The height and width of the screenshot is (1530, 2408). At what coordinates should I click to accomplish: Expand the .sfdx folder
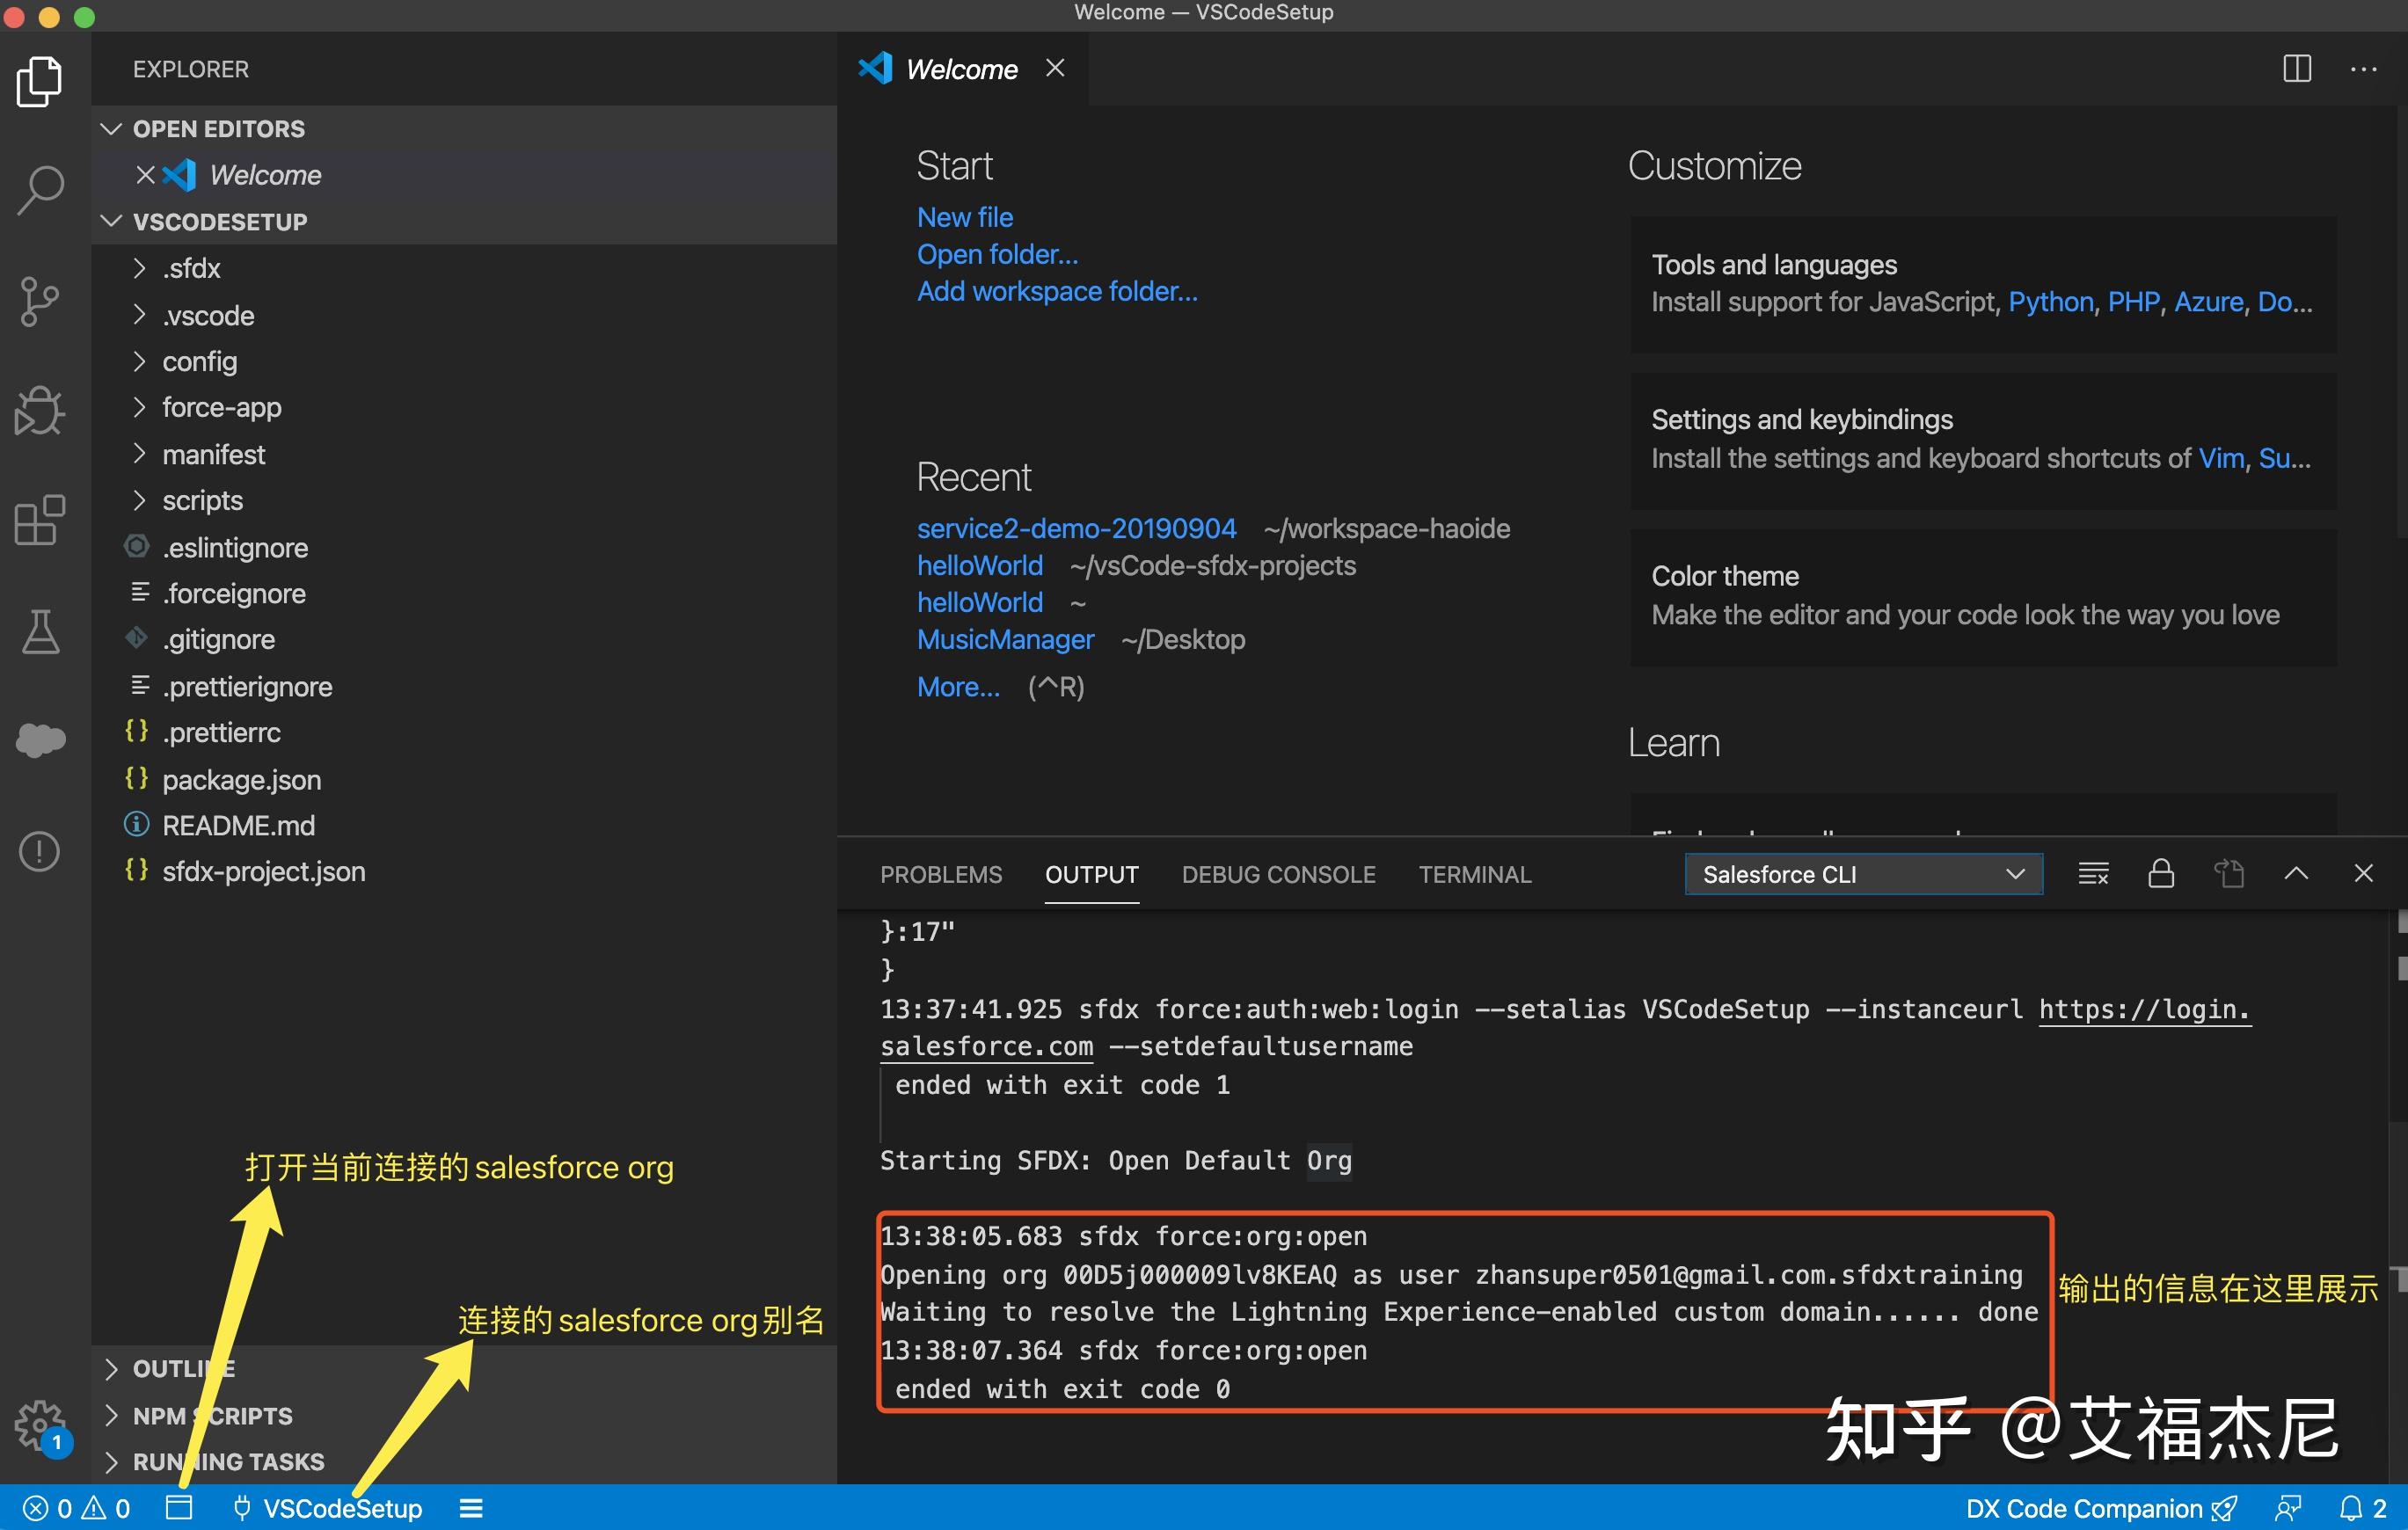pyautogui.click(x=464, y=268)
